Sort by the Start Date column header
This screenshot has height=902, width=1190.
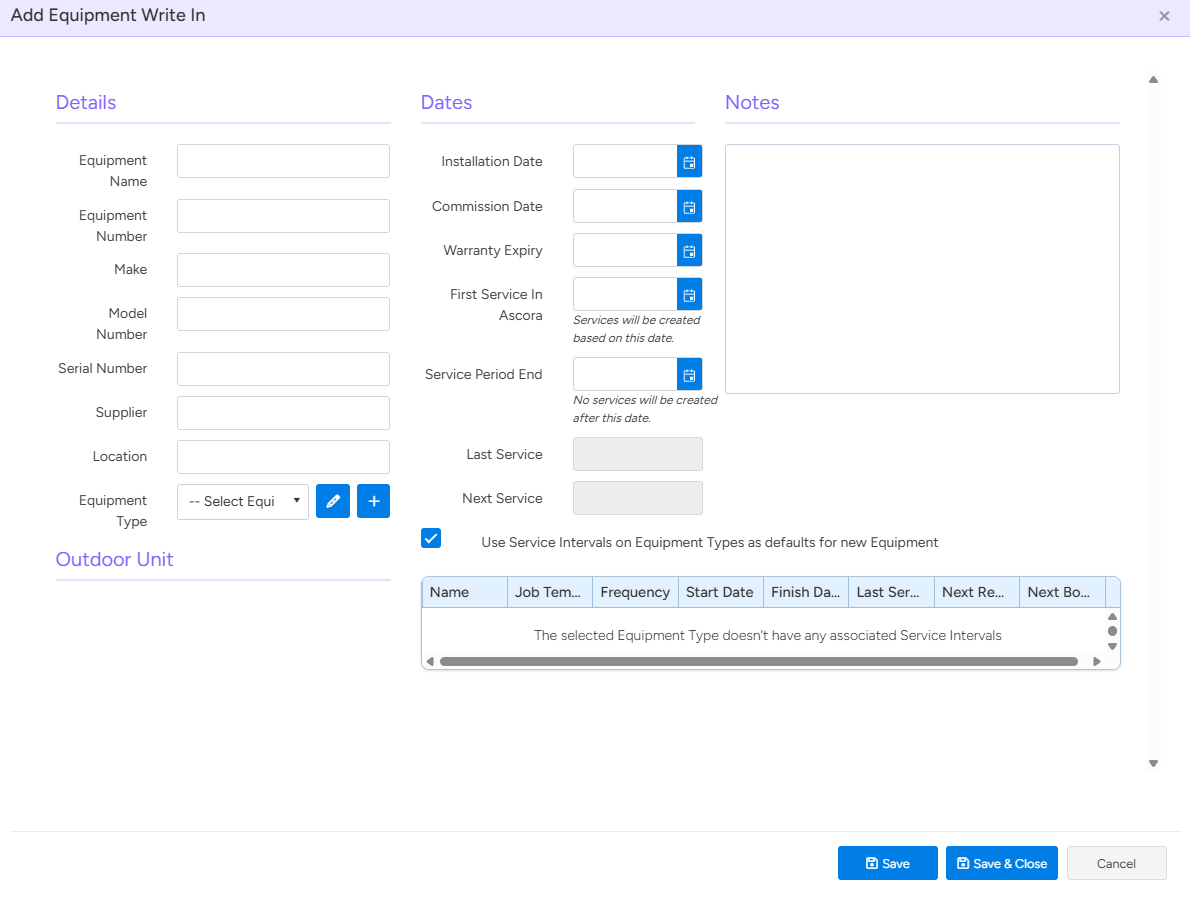click(x=720, y=592)
